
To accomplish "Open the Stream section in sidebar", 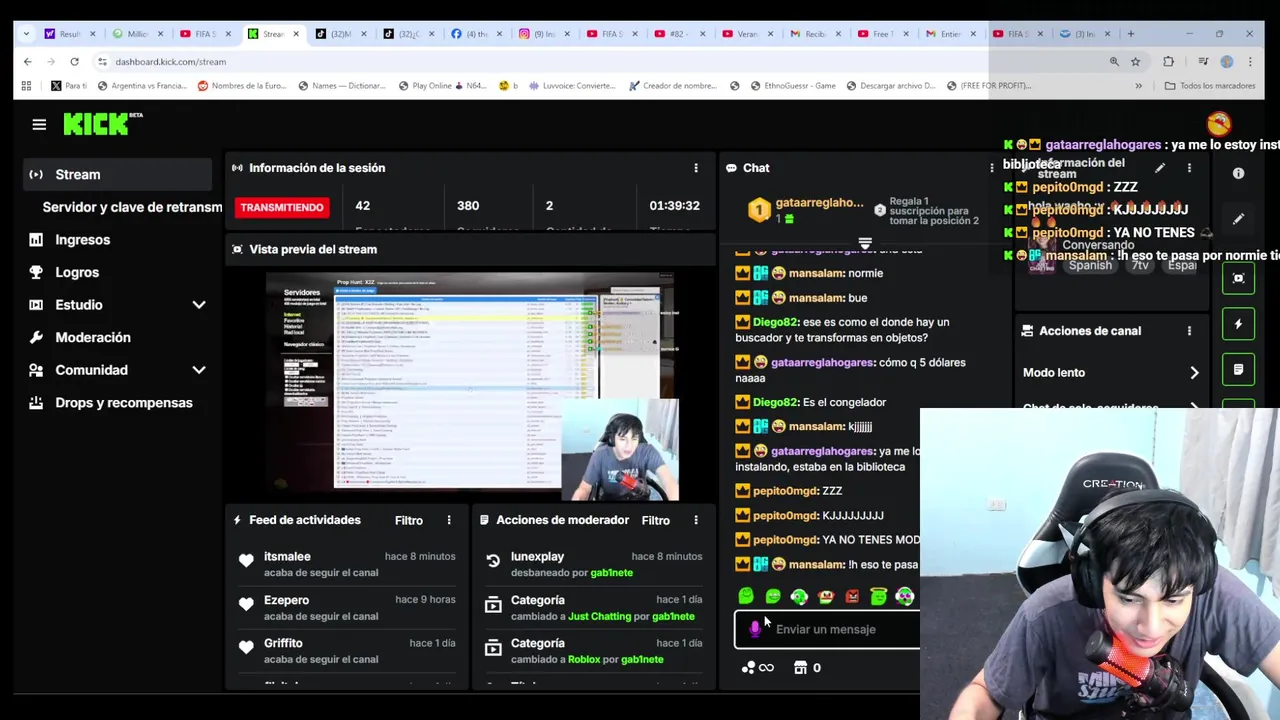I will (117, 174).
